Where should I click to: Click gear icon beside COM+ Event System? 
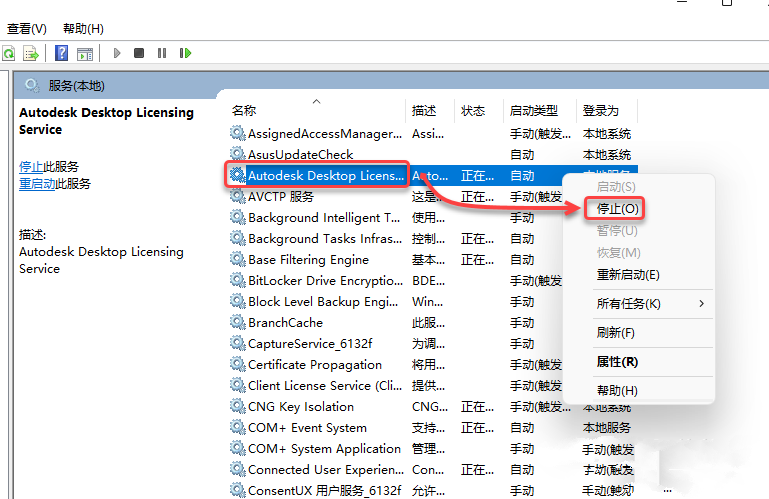(x=238, y=427)
